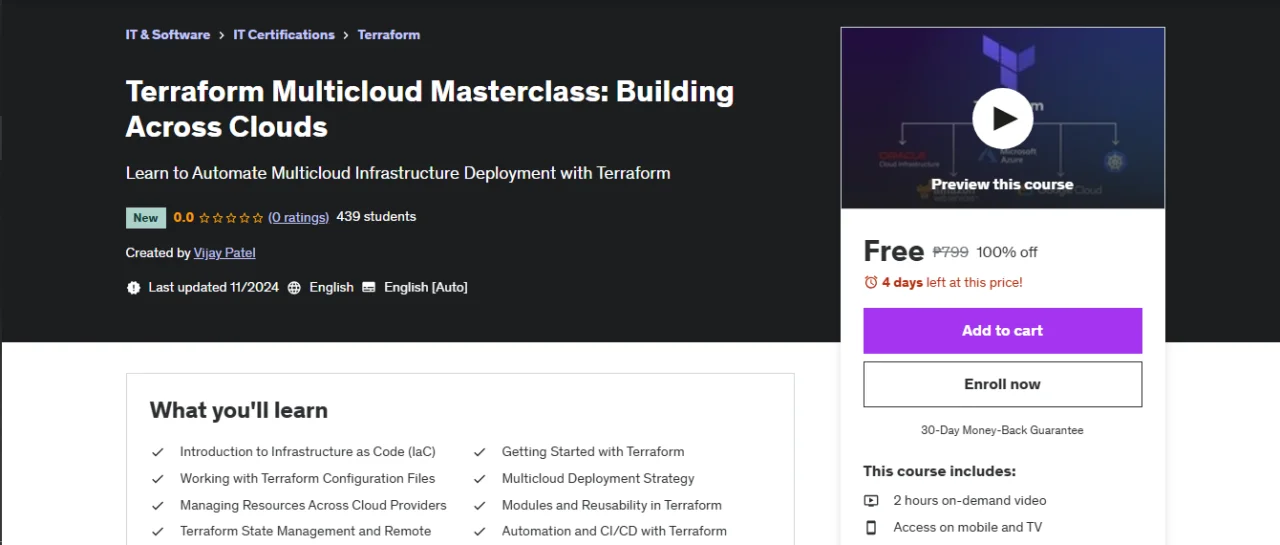Click Modules and Reusability in Terraform item
The width and height of the screenshot is (1280, 545).
612,506
